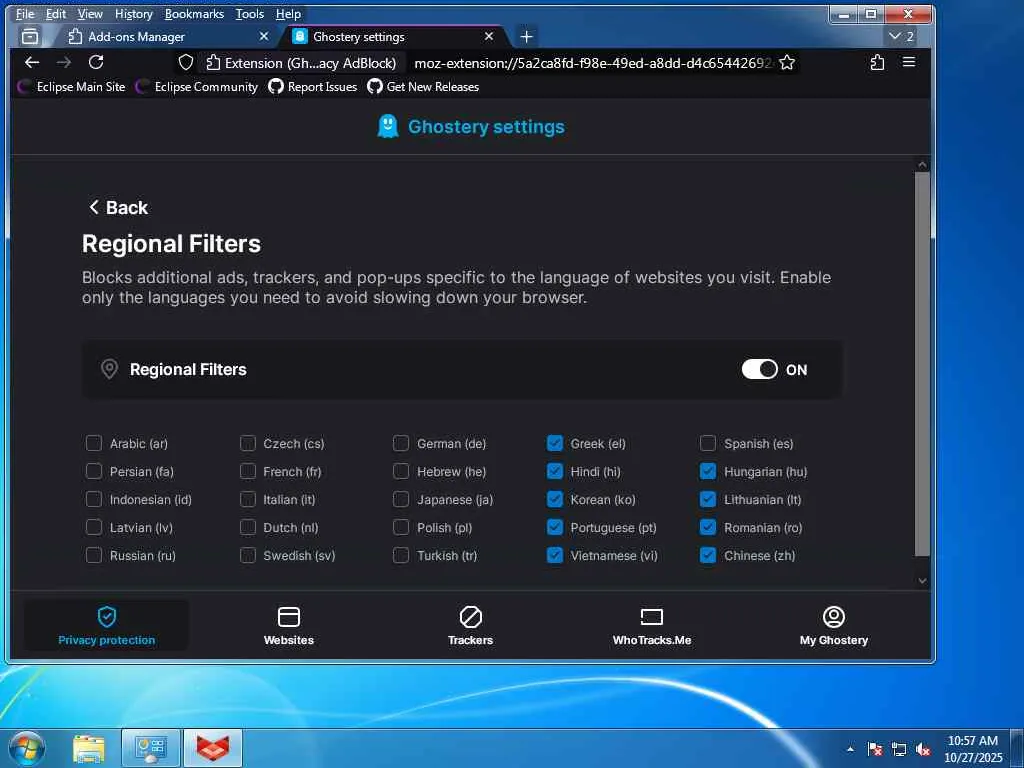Screen dimensions: 1024x768
Task: Click the page scrollbar up arrow
Action: click(x=922, y=165)
